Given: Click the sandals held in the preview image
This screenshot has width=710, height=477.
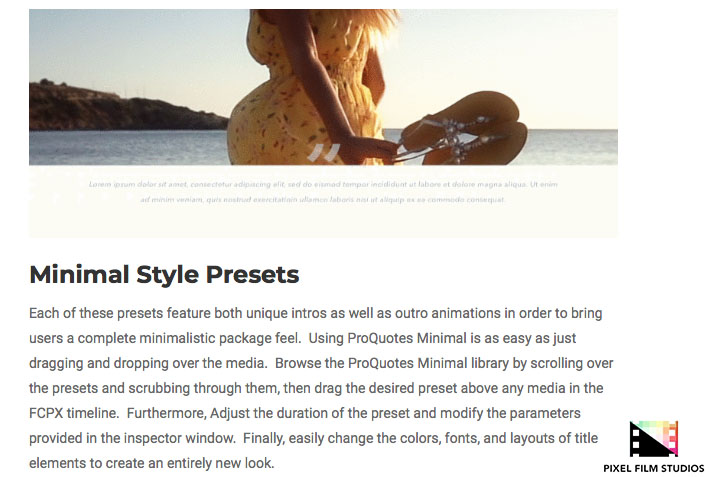Looking at the screenshot, I should point(470,137).
